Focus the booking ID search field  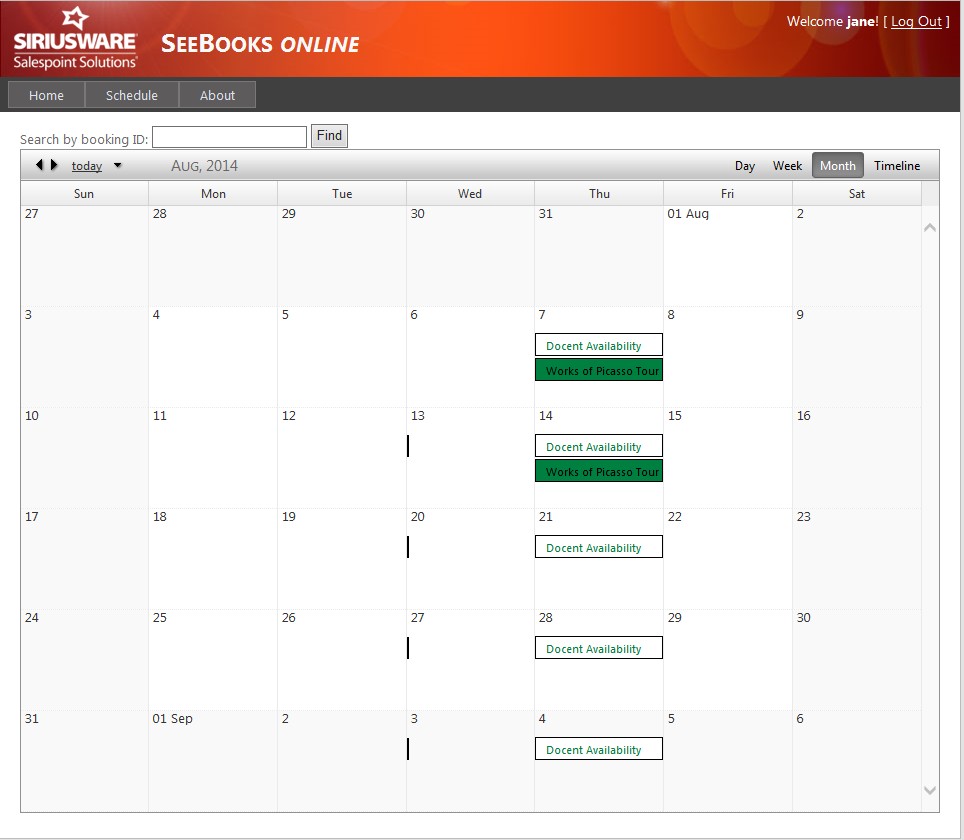pyautogui.click(x=229, y=137)
